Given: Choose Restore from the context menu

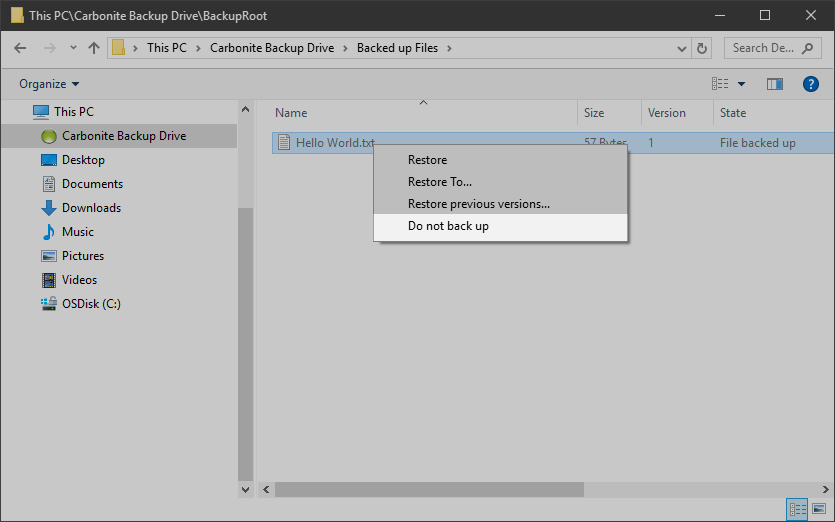Looking at the screenshot, I should [x=427, y=160].
